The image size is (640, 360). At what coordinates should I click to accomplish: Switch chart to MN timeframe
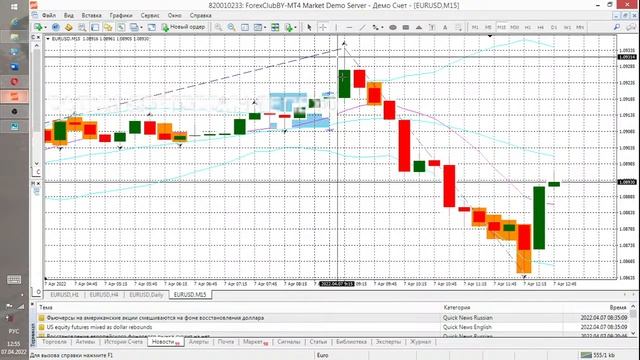(x=580, y=27)
